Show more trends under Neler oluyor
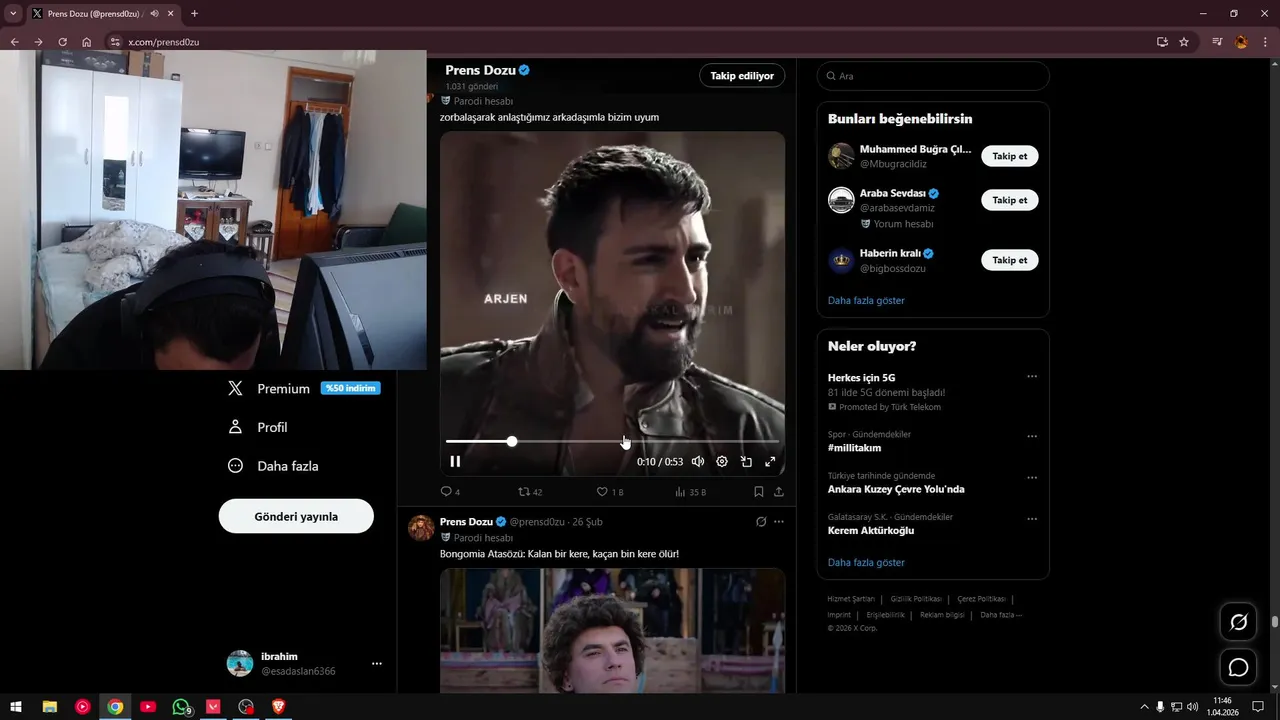Image resolution: width=1280 pixels, height=720 pixels. (x=866, y=562)
